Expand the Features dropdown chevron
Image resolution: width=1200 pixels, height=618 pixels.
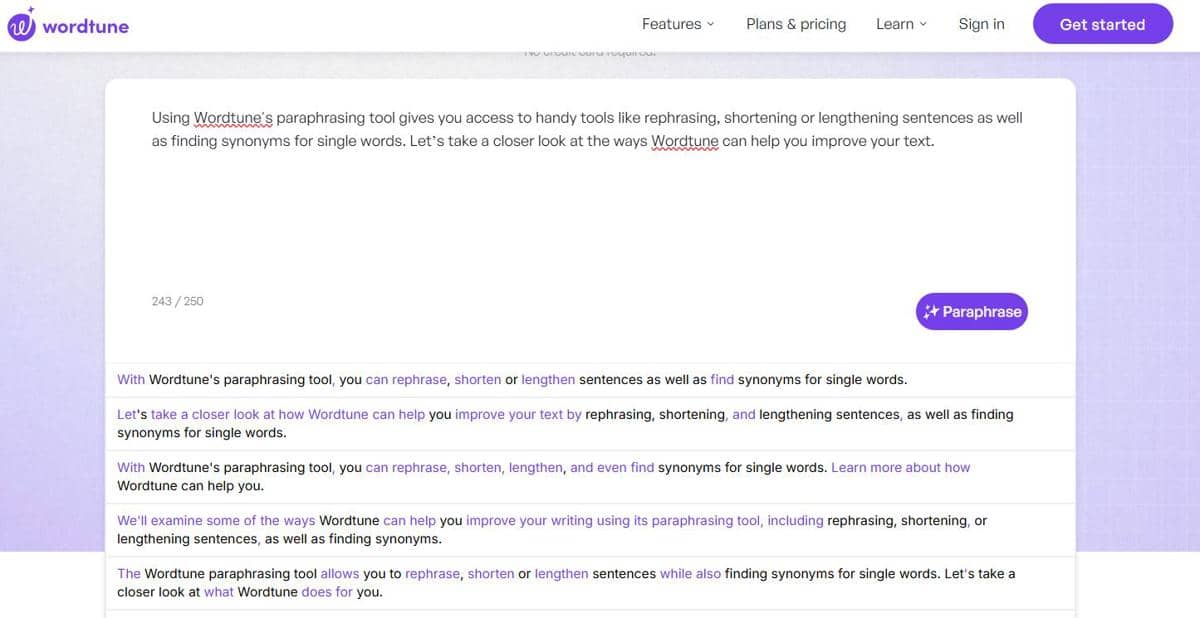(x=710, y=25)
